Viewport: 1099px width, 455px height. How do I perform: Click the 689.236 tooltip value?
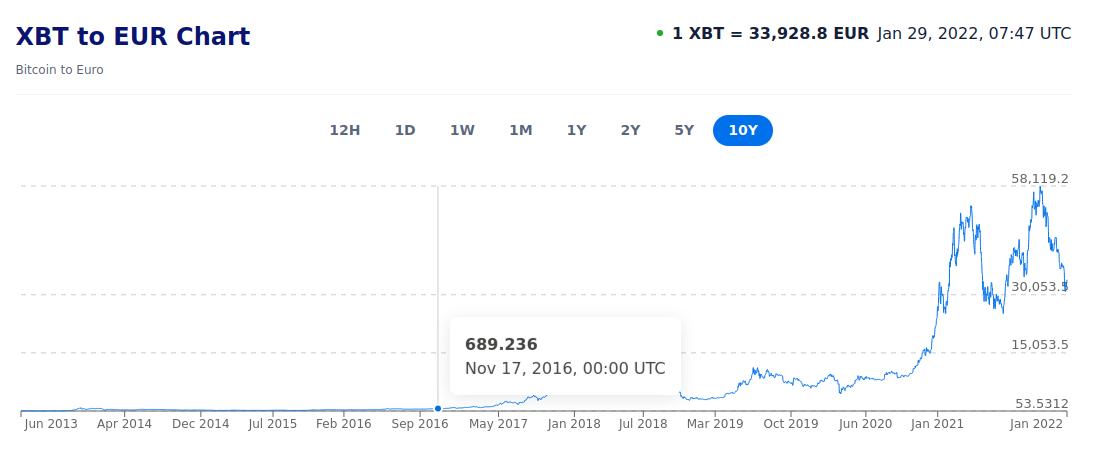coord(501,344)
